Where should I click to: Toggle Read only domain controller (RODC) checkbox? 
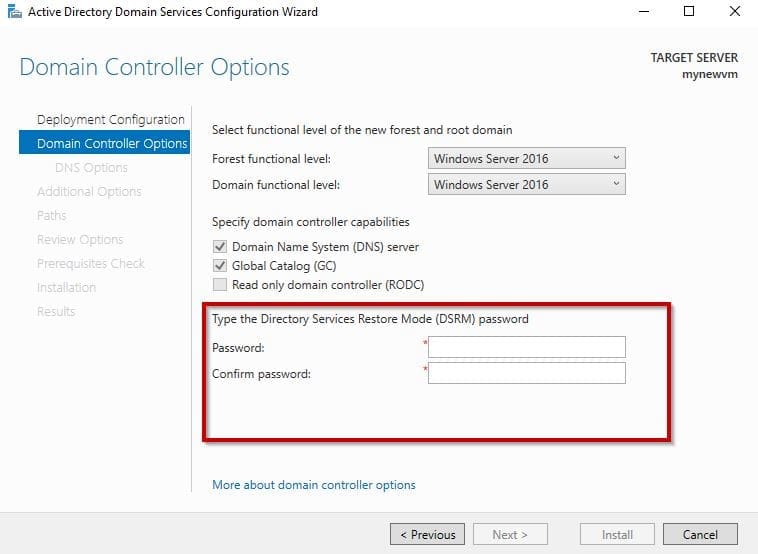220,285
